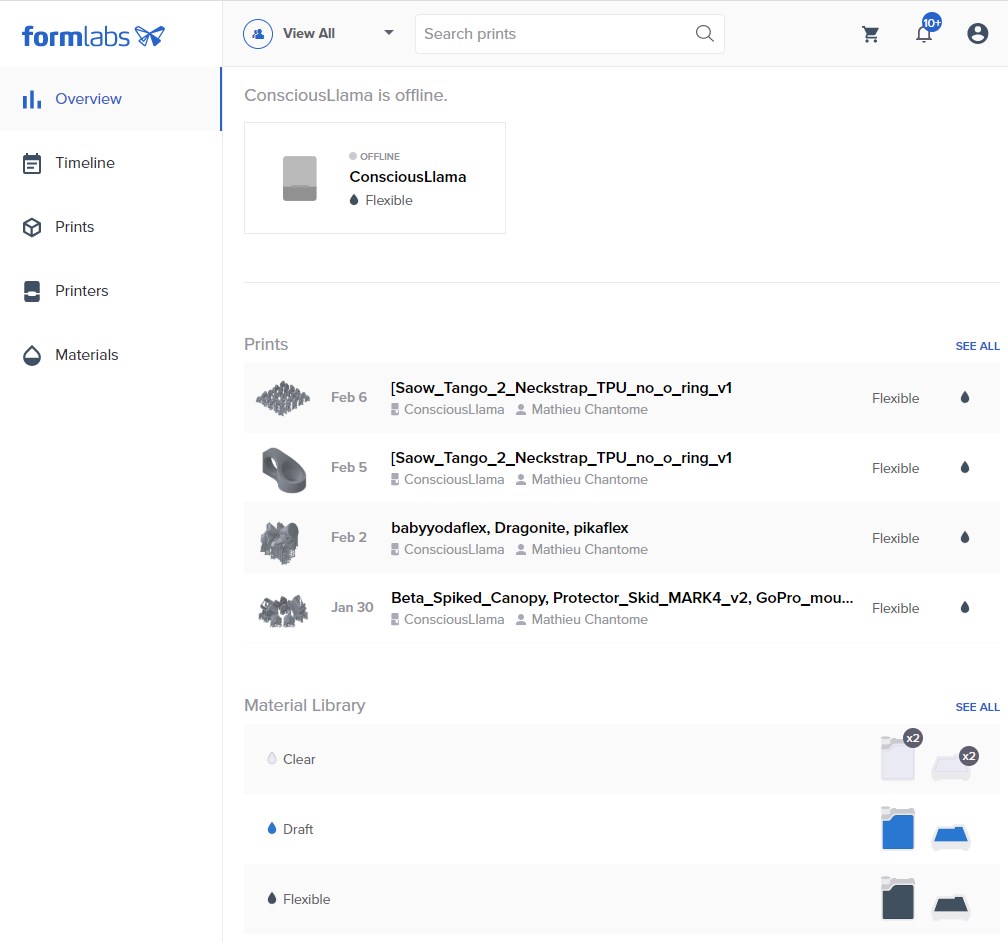Click the ConsciousLlama printer image
The width and height of the screenshot is (1008, 942).
[x=300, y=178]
